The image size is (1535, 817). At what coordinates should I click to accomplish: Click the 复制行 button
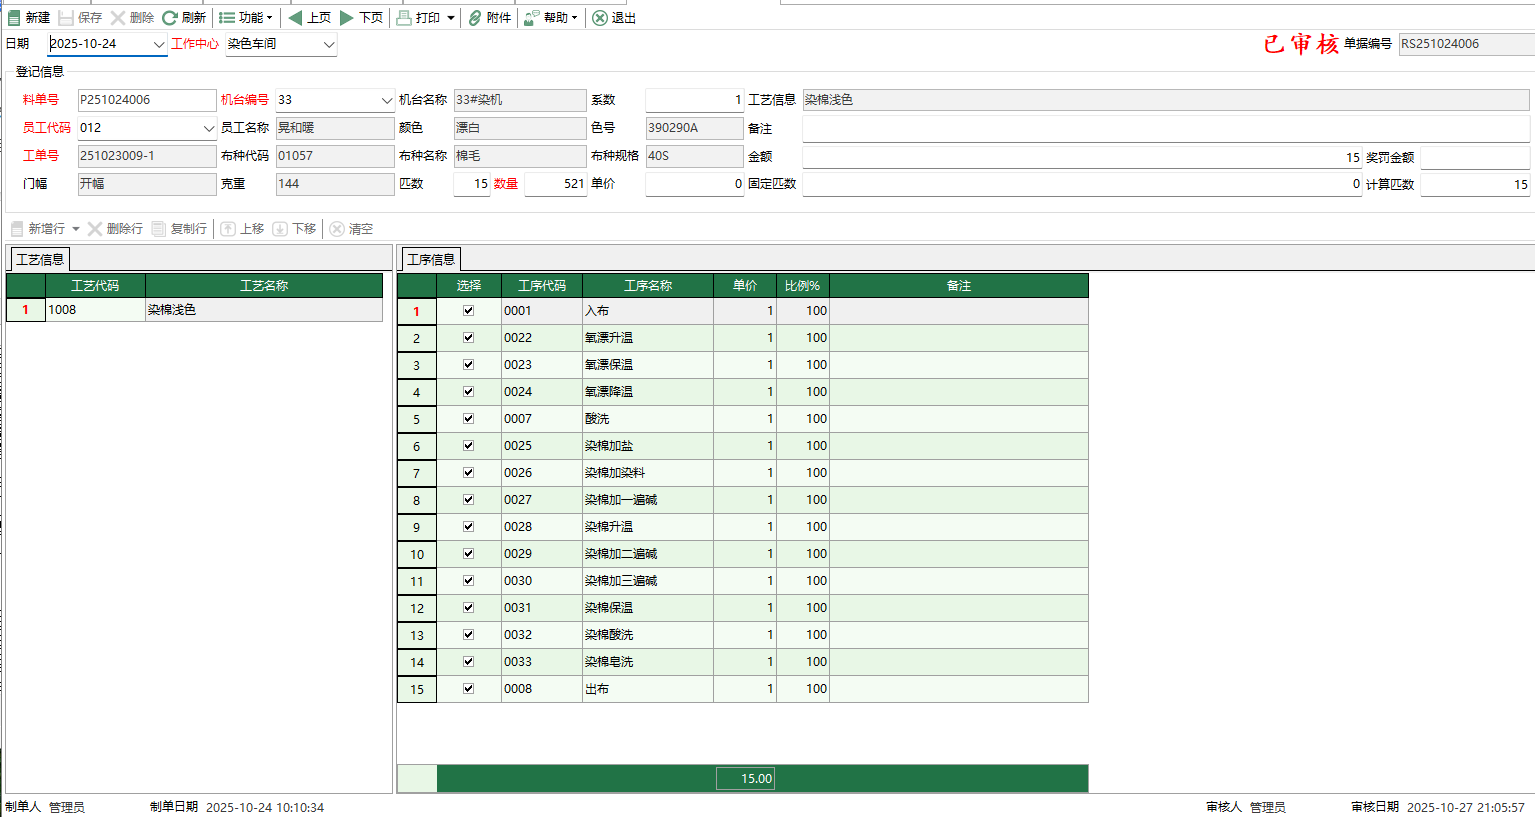[180, 228]
